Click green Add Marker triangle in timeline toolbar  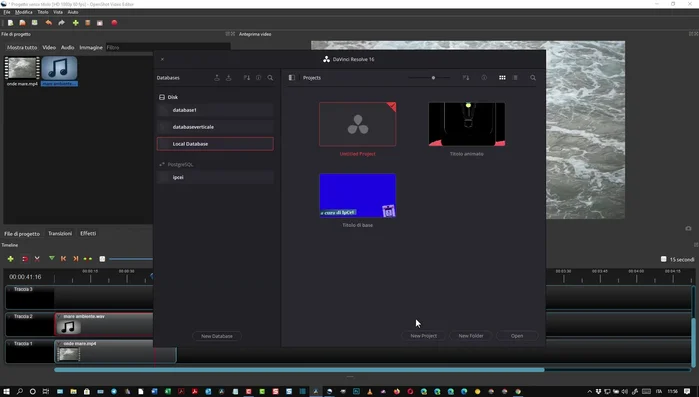(x=52, y=258)
